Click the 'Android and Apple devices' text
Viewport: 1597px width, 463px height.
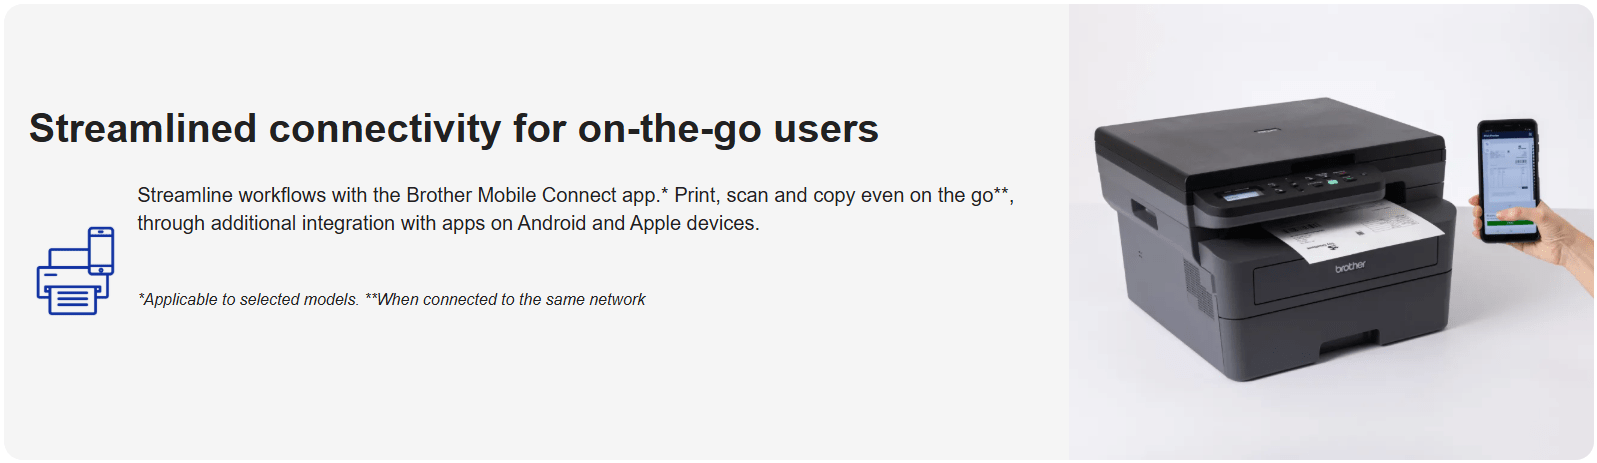638,223
